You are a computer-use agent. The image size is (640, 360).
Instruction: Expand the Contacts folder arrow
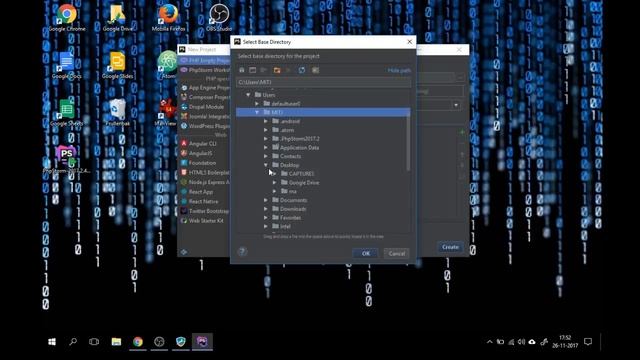[x=266, y=156]
